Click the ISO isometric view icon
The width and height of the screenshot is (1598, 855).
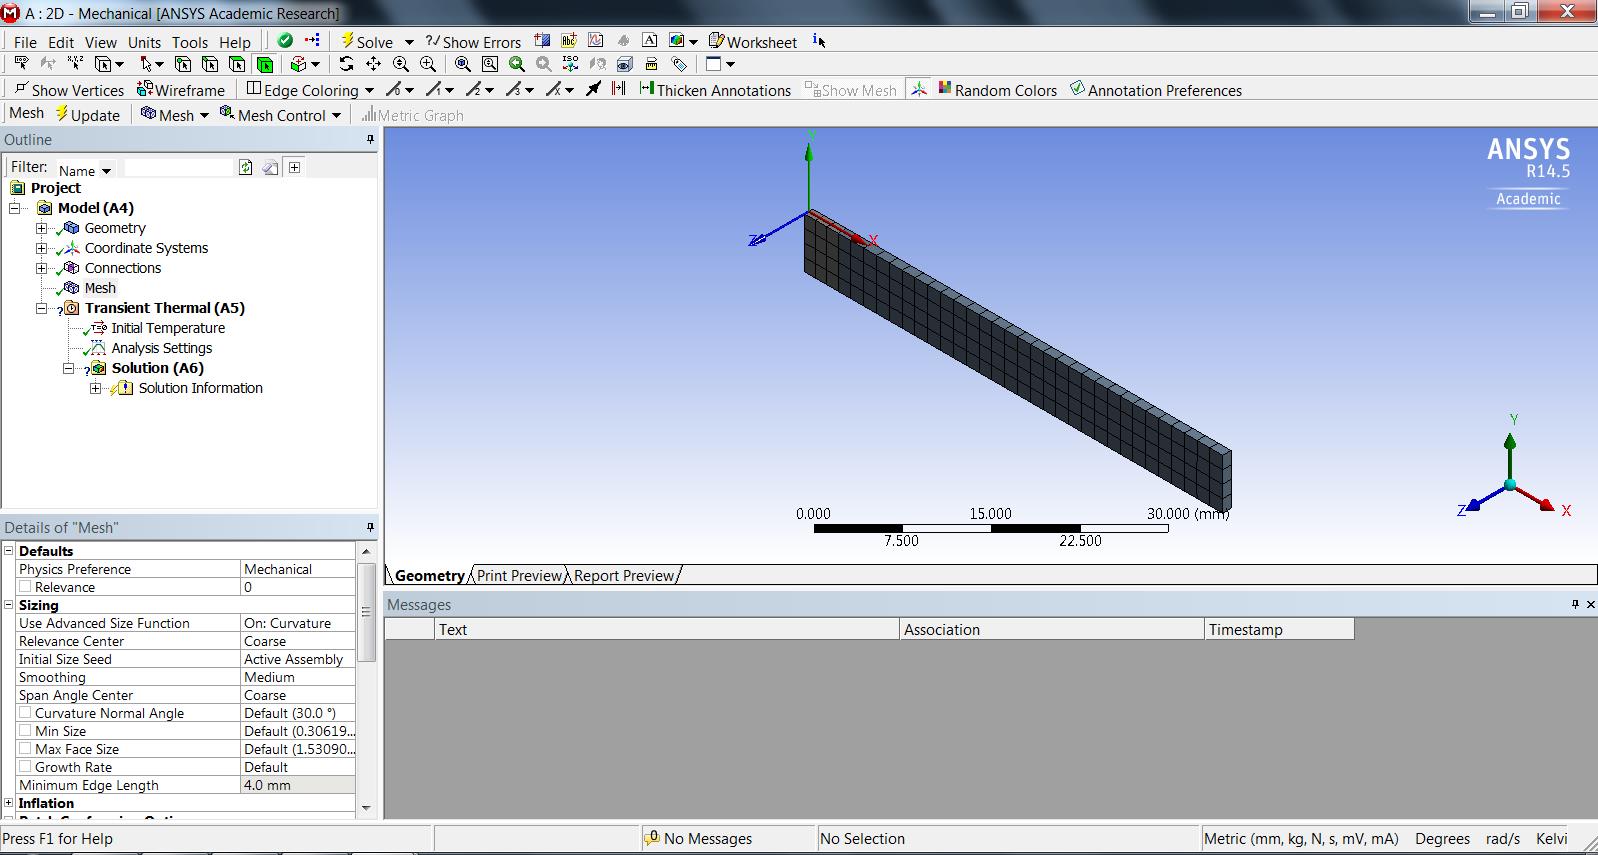(x=570, y=64)
